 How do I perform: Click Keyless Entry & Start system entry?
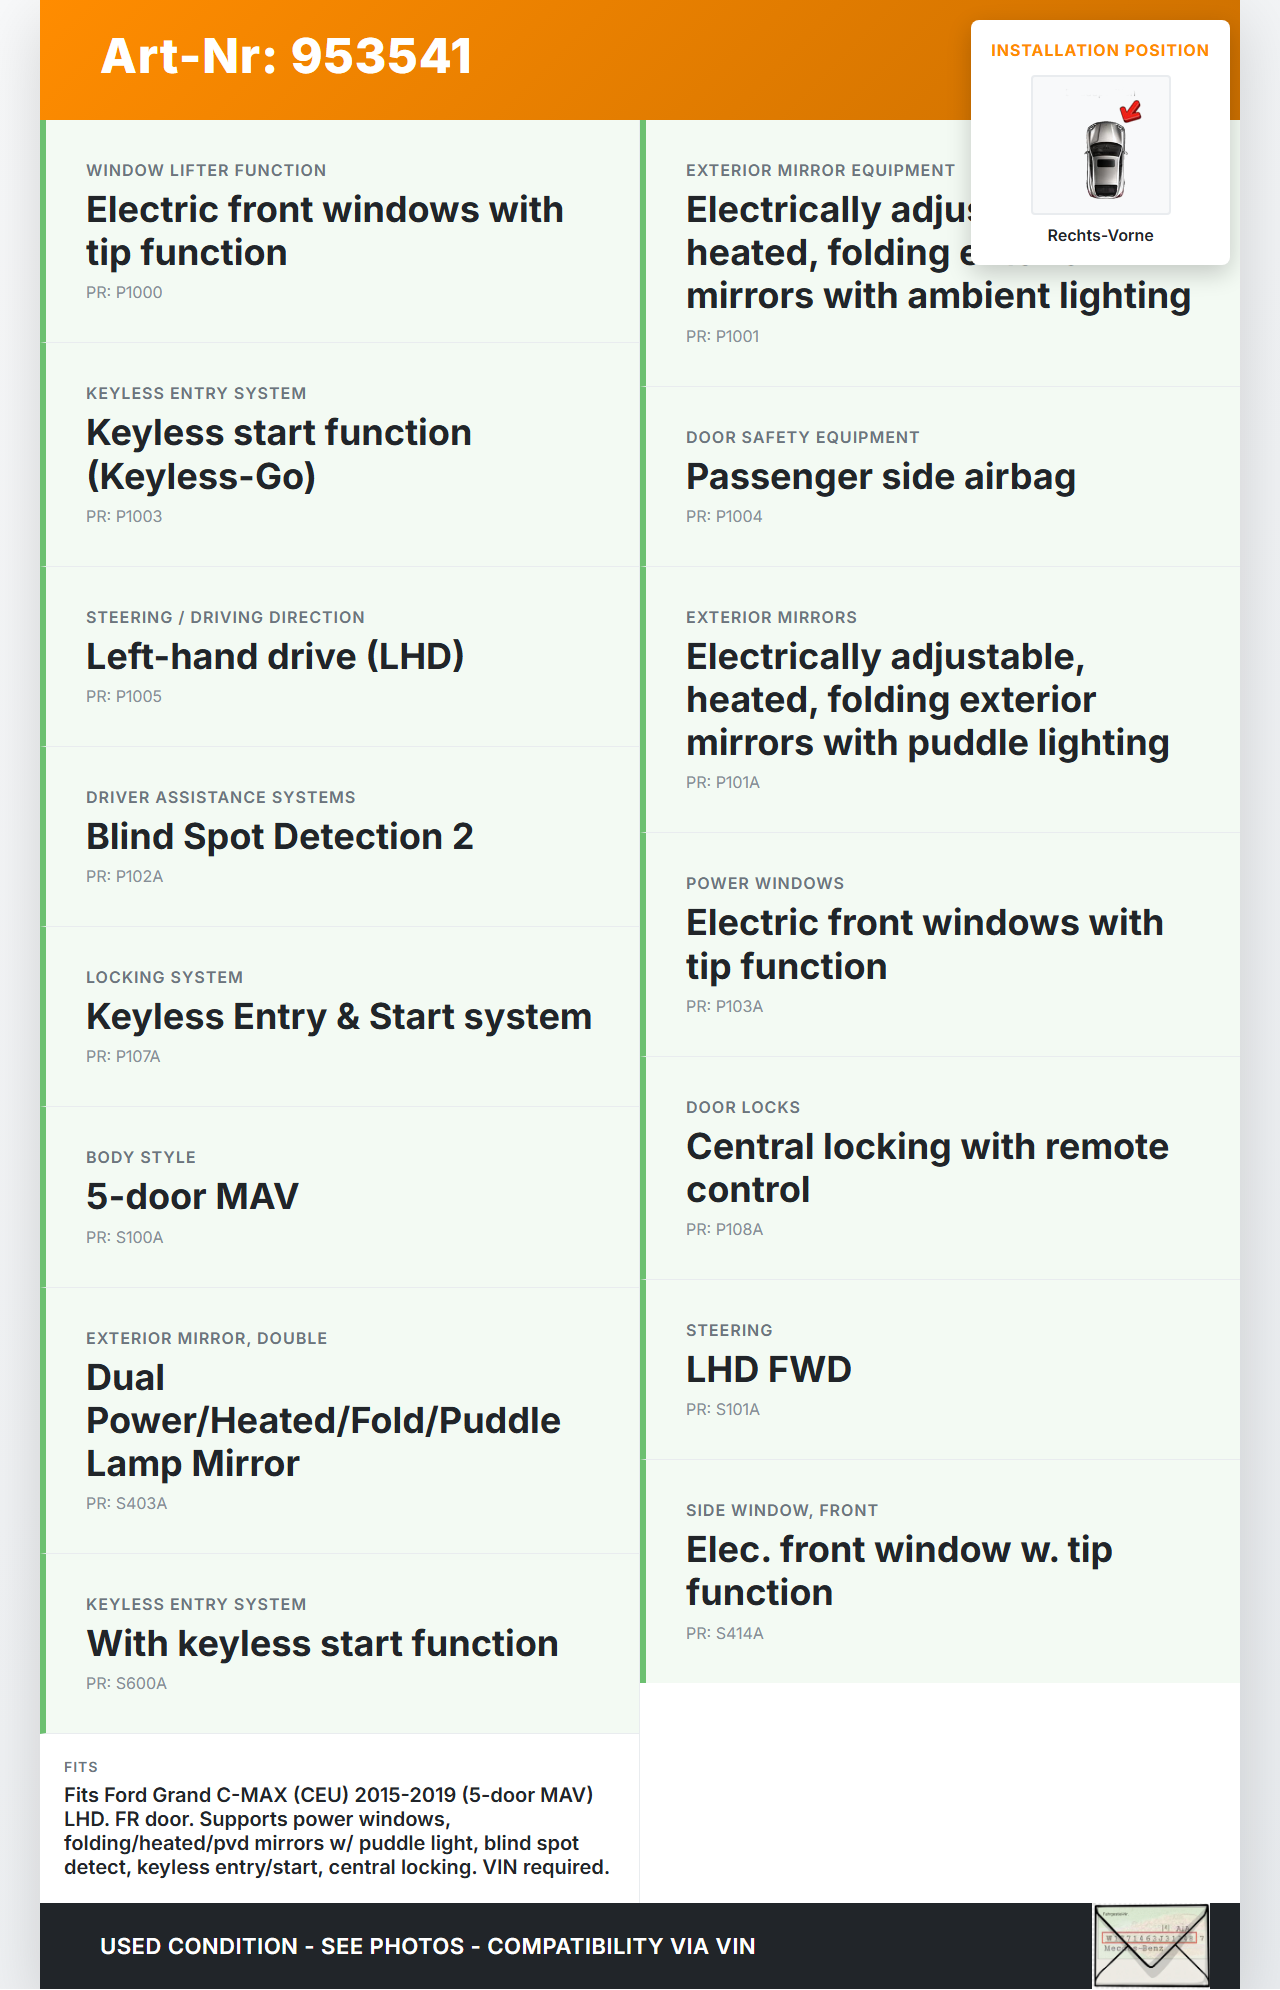click(x=339, y=1017)
